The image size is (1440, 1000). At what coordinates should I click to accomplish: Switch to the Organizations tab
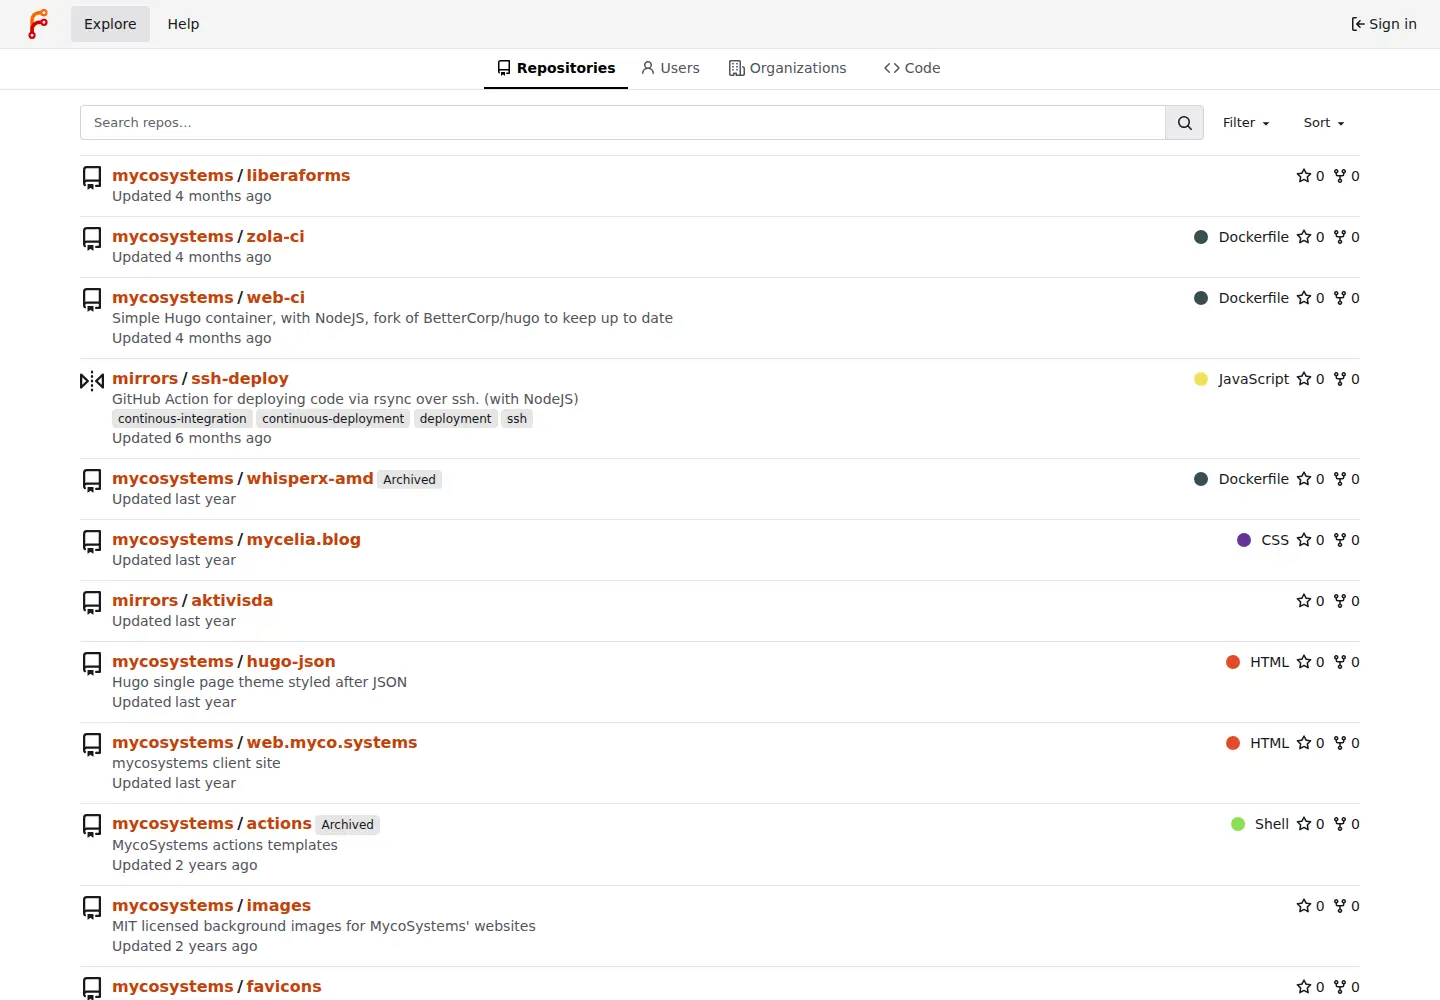click(788, 68)
